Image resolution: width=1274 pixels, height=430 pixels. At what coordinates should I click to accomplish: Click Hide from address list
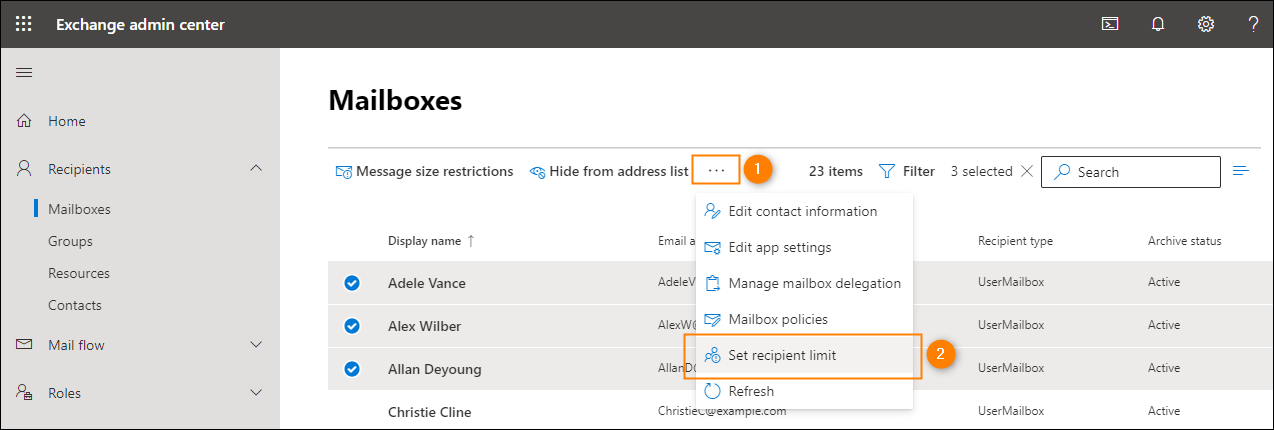click(x=609, y=172)
